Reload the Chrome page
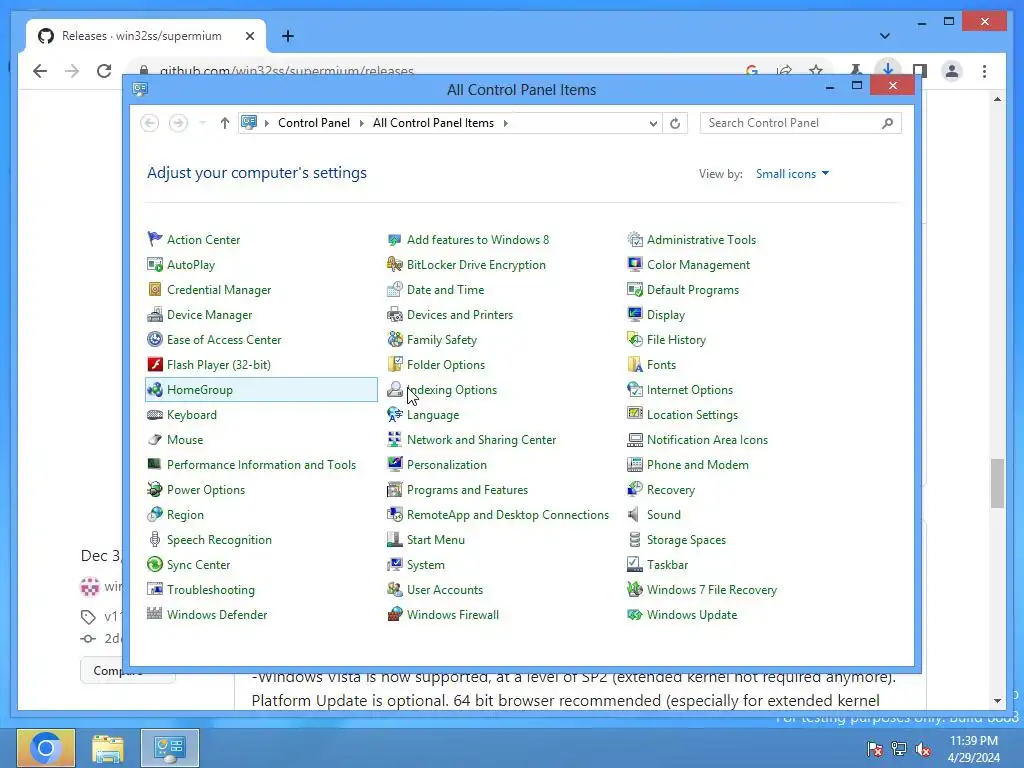 coord(104,71)
